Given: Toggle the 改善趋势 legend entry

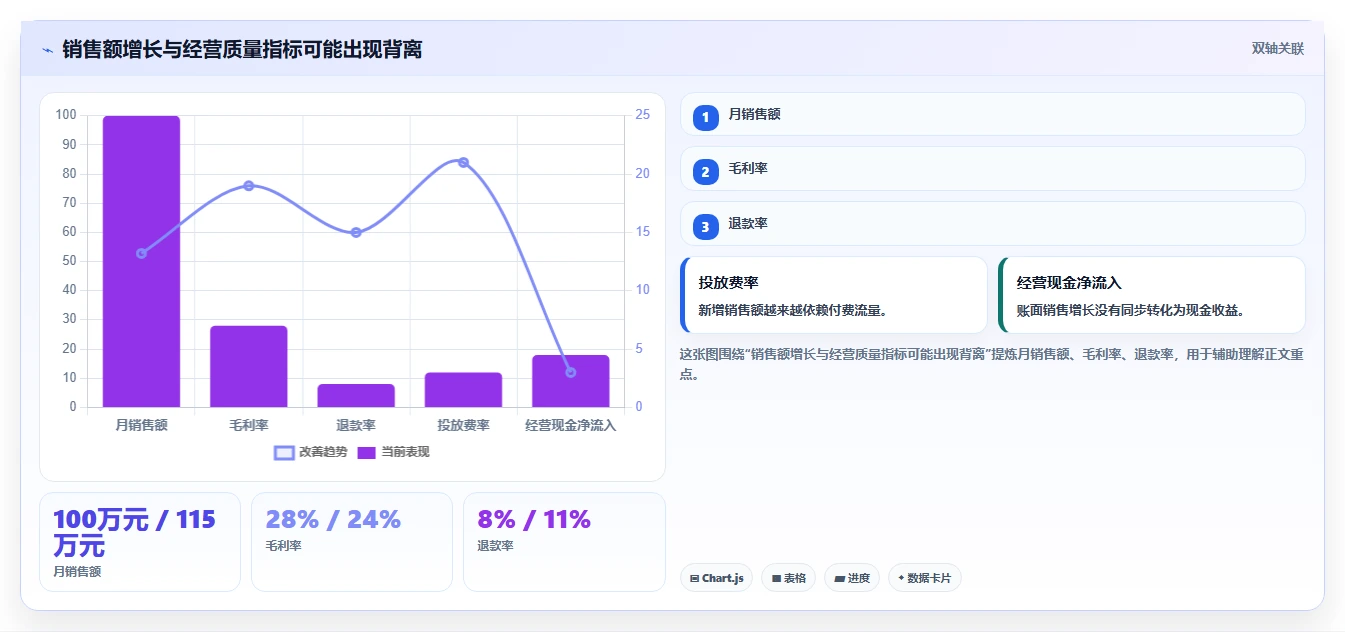Looking at the screenshot, I should click(x=311, y=452).
